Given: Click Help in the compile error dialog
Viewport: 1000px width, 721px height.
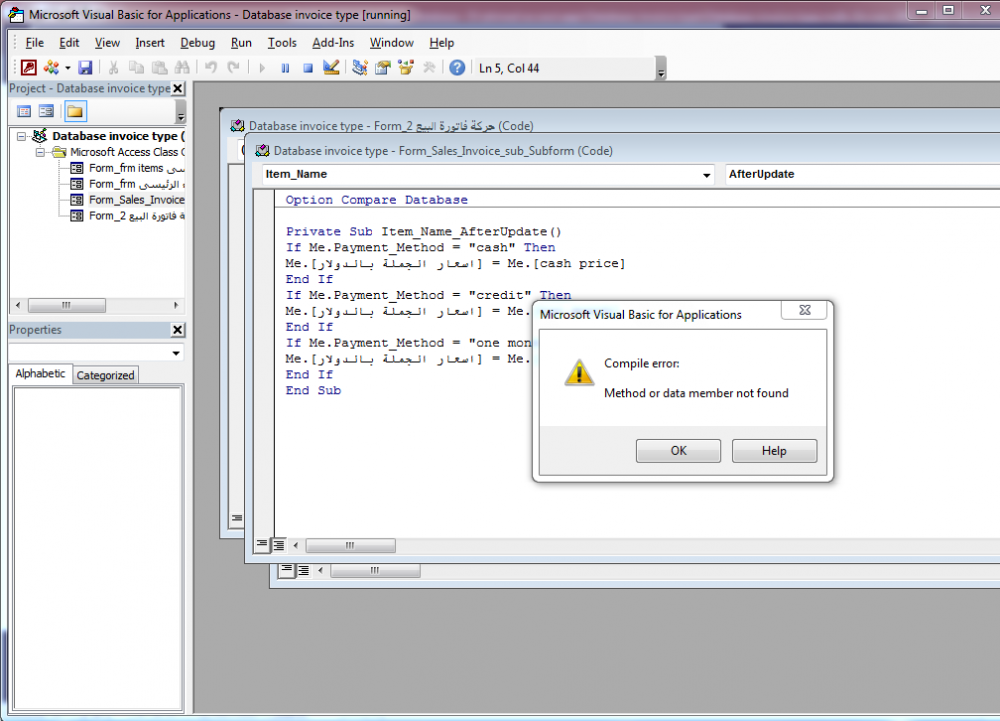Looking at the screenshot, I should point(774,451).
